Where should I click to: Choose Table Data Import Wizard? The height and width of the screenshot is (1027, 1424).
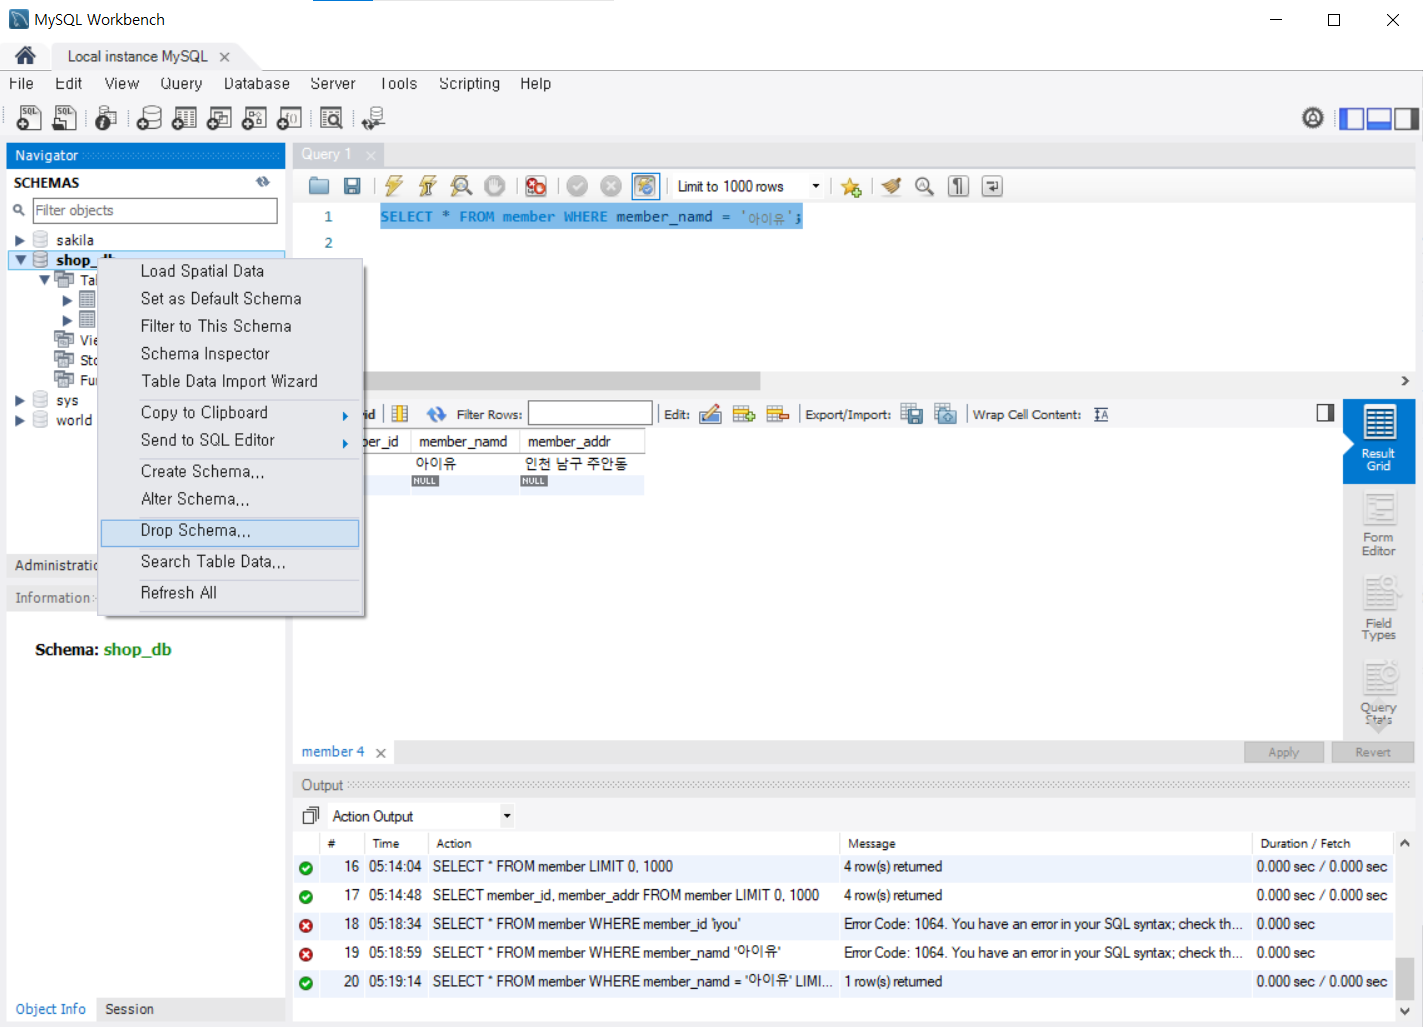tap(230, 382)
